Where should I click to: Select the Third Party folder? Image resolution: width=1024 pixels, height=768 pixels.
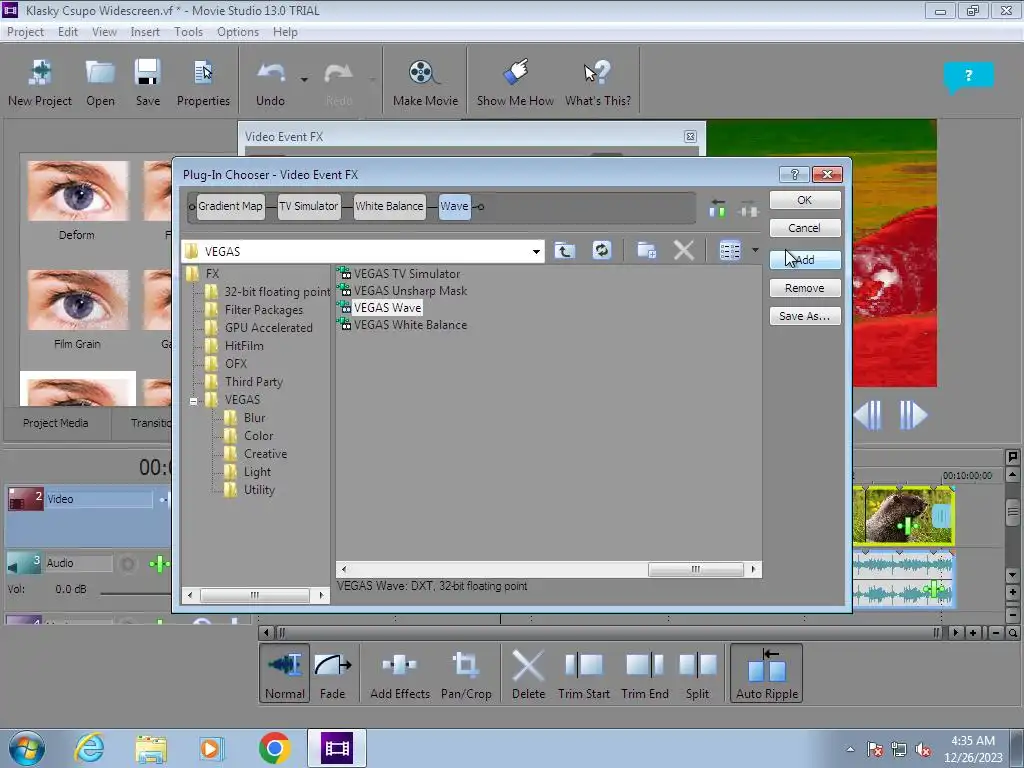253,382
